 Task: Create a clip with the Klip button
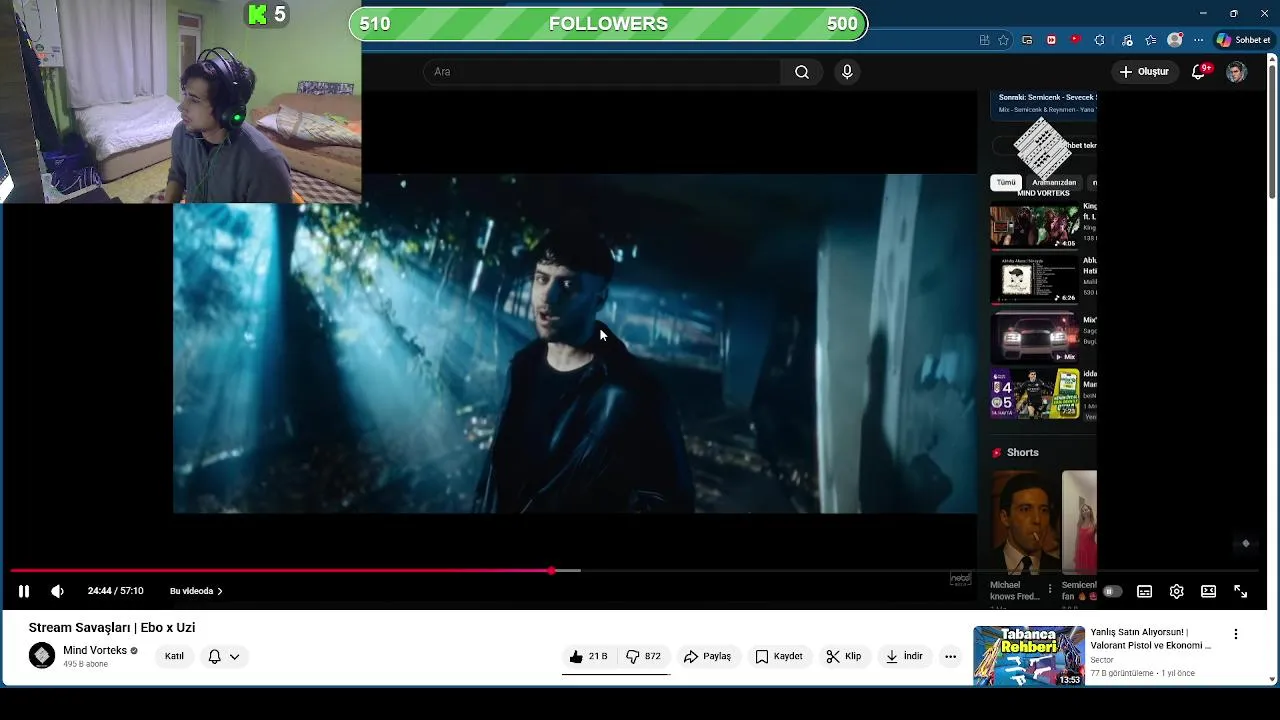click(843, 656)
